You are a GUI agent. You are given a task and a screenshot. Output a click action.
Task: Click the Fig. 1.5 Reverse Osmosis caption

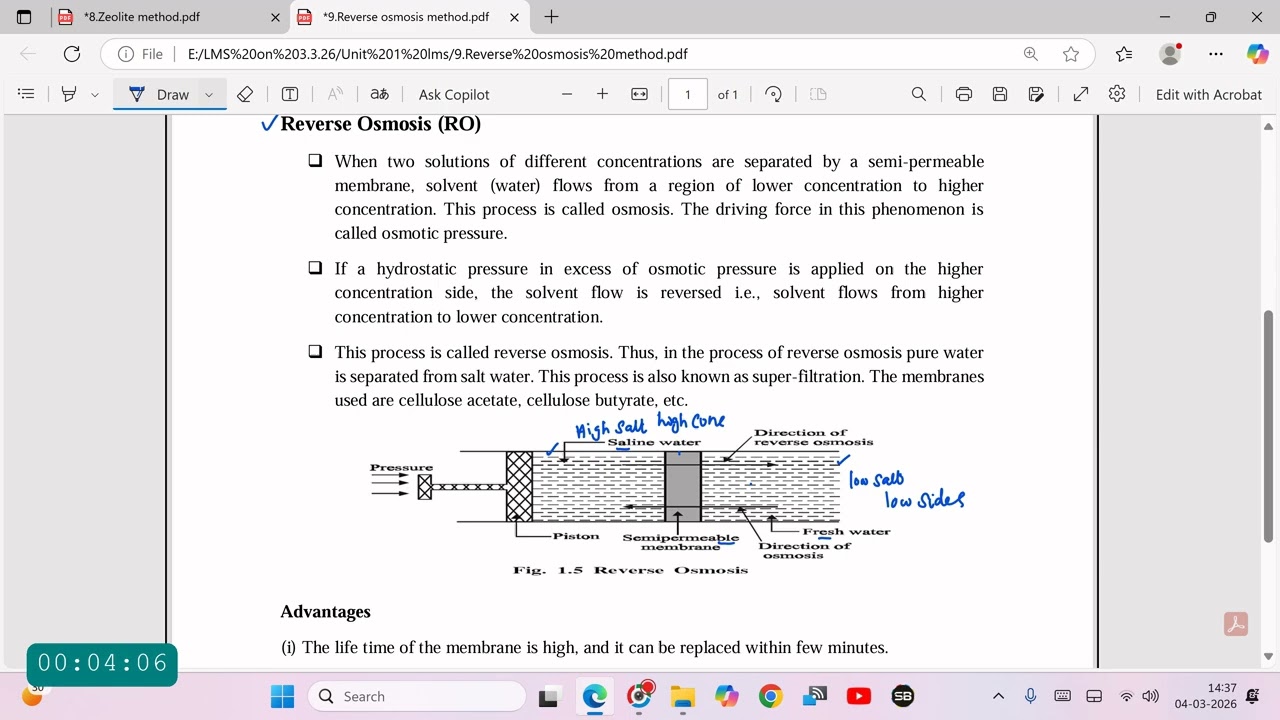point(630,570)
